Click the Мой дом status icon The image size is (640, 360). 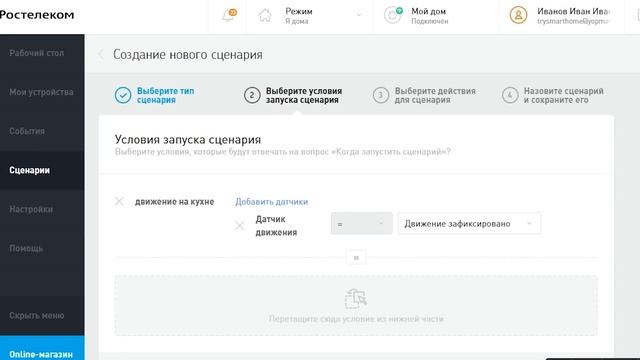[393, 15]
